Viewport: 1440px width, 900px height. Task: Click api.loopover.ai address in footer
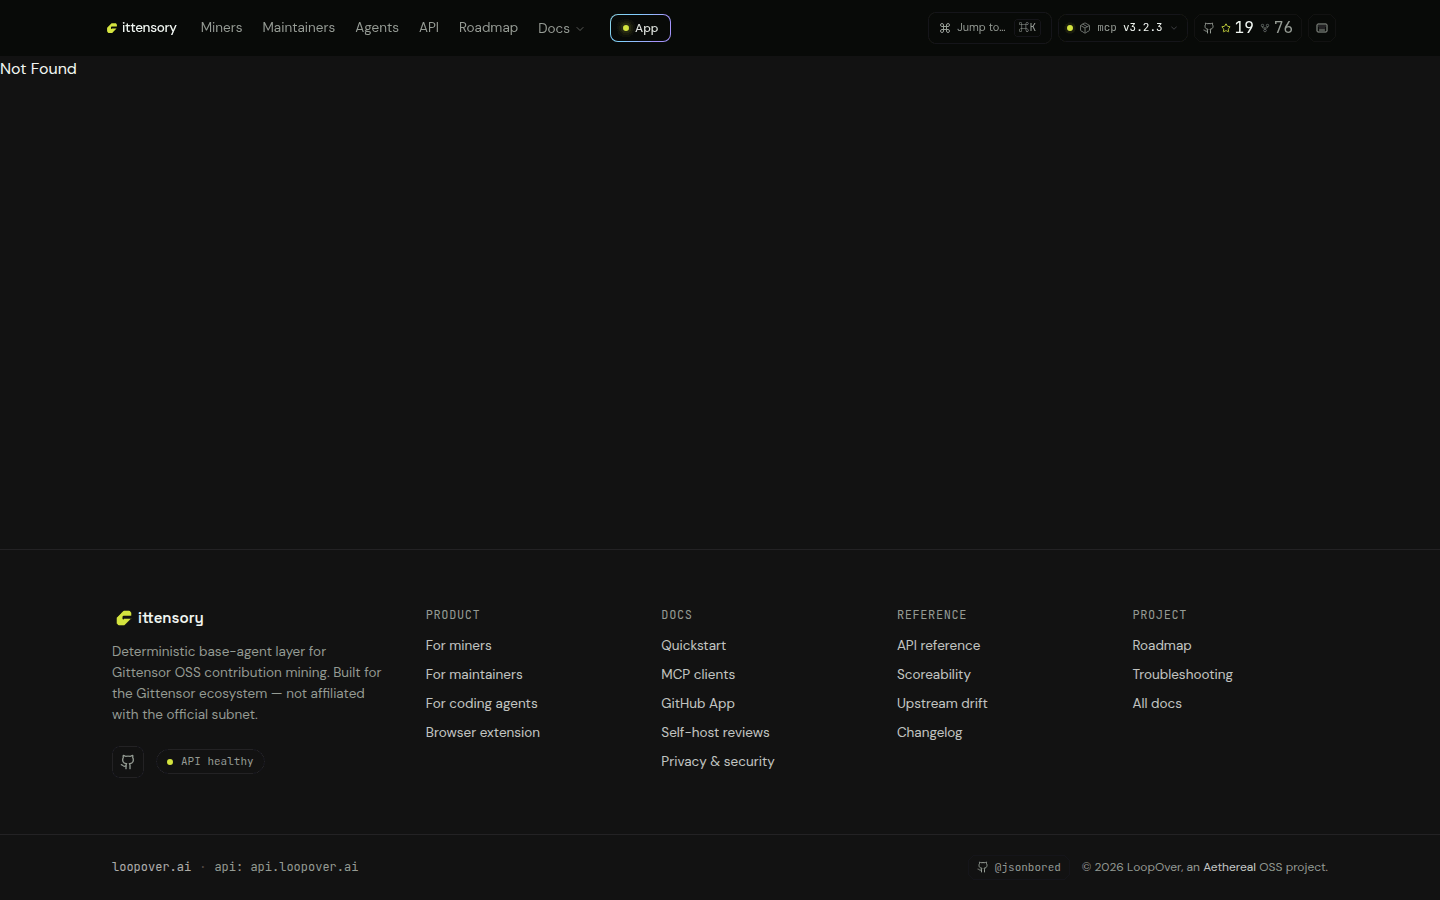pos(304,867)
